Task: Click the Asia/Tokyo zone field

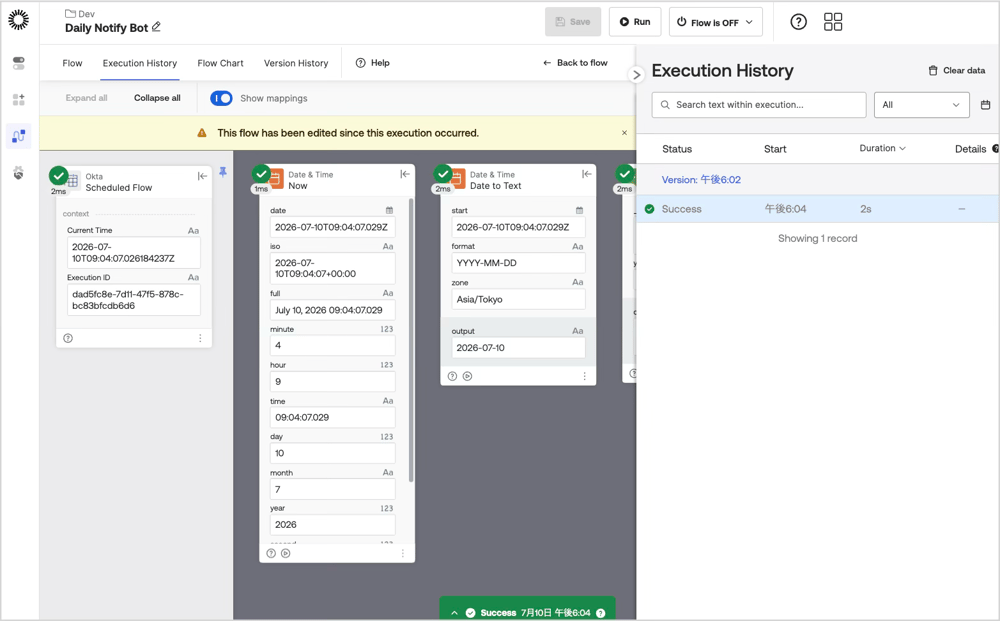Action: pos(518,299)
